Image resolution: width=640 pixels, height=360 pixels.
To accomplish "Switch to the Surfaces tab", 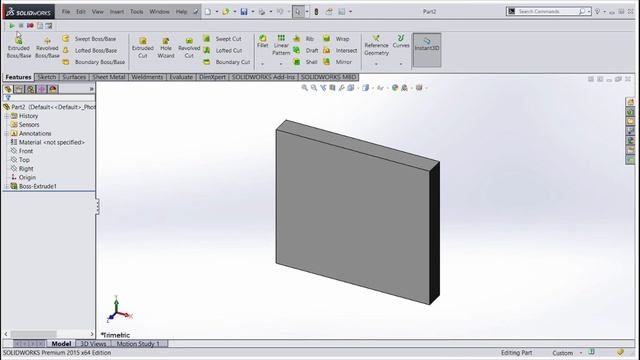I will click(x=74, y=77).
